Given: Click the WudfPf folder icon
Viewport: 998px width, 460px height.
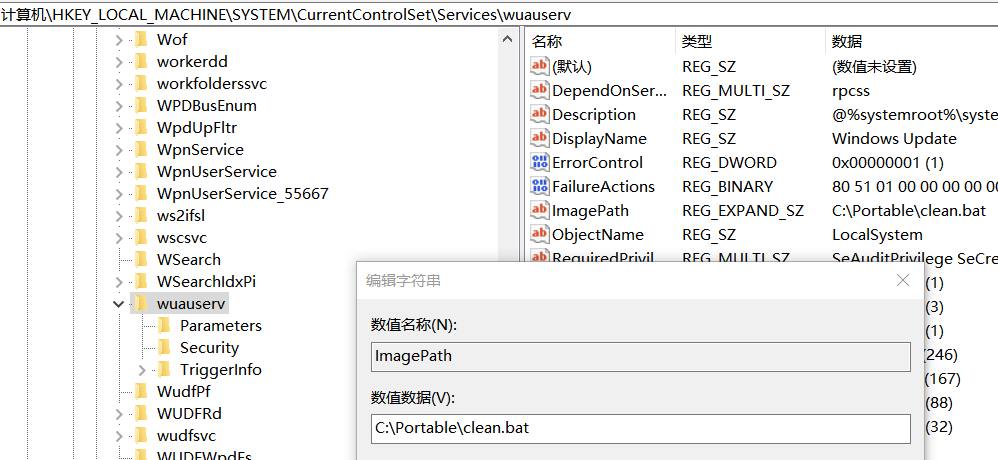Looking at the screenshot, I should tap(141, 391).
